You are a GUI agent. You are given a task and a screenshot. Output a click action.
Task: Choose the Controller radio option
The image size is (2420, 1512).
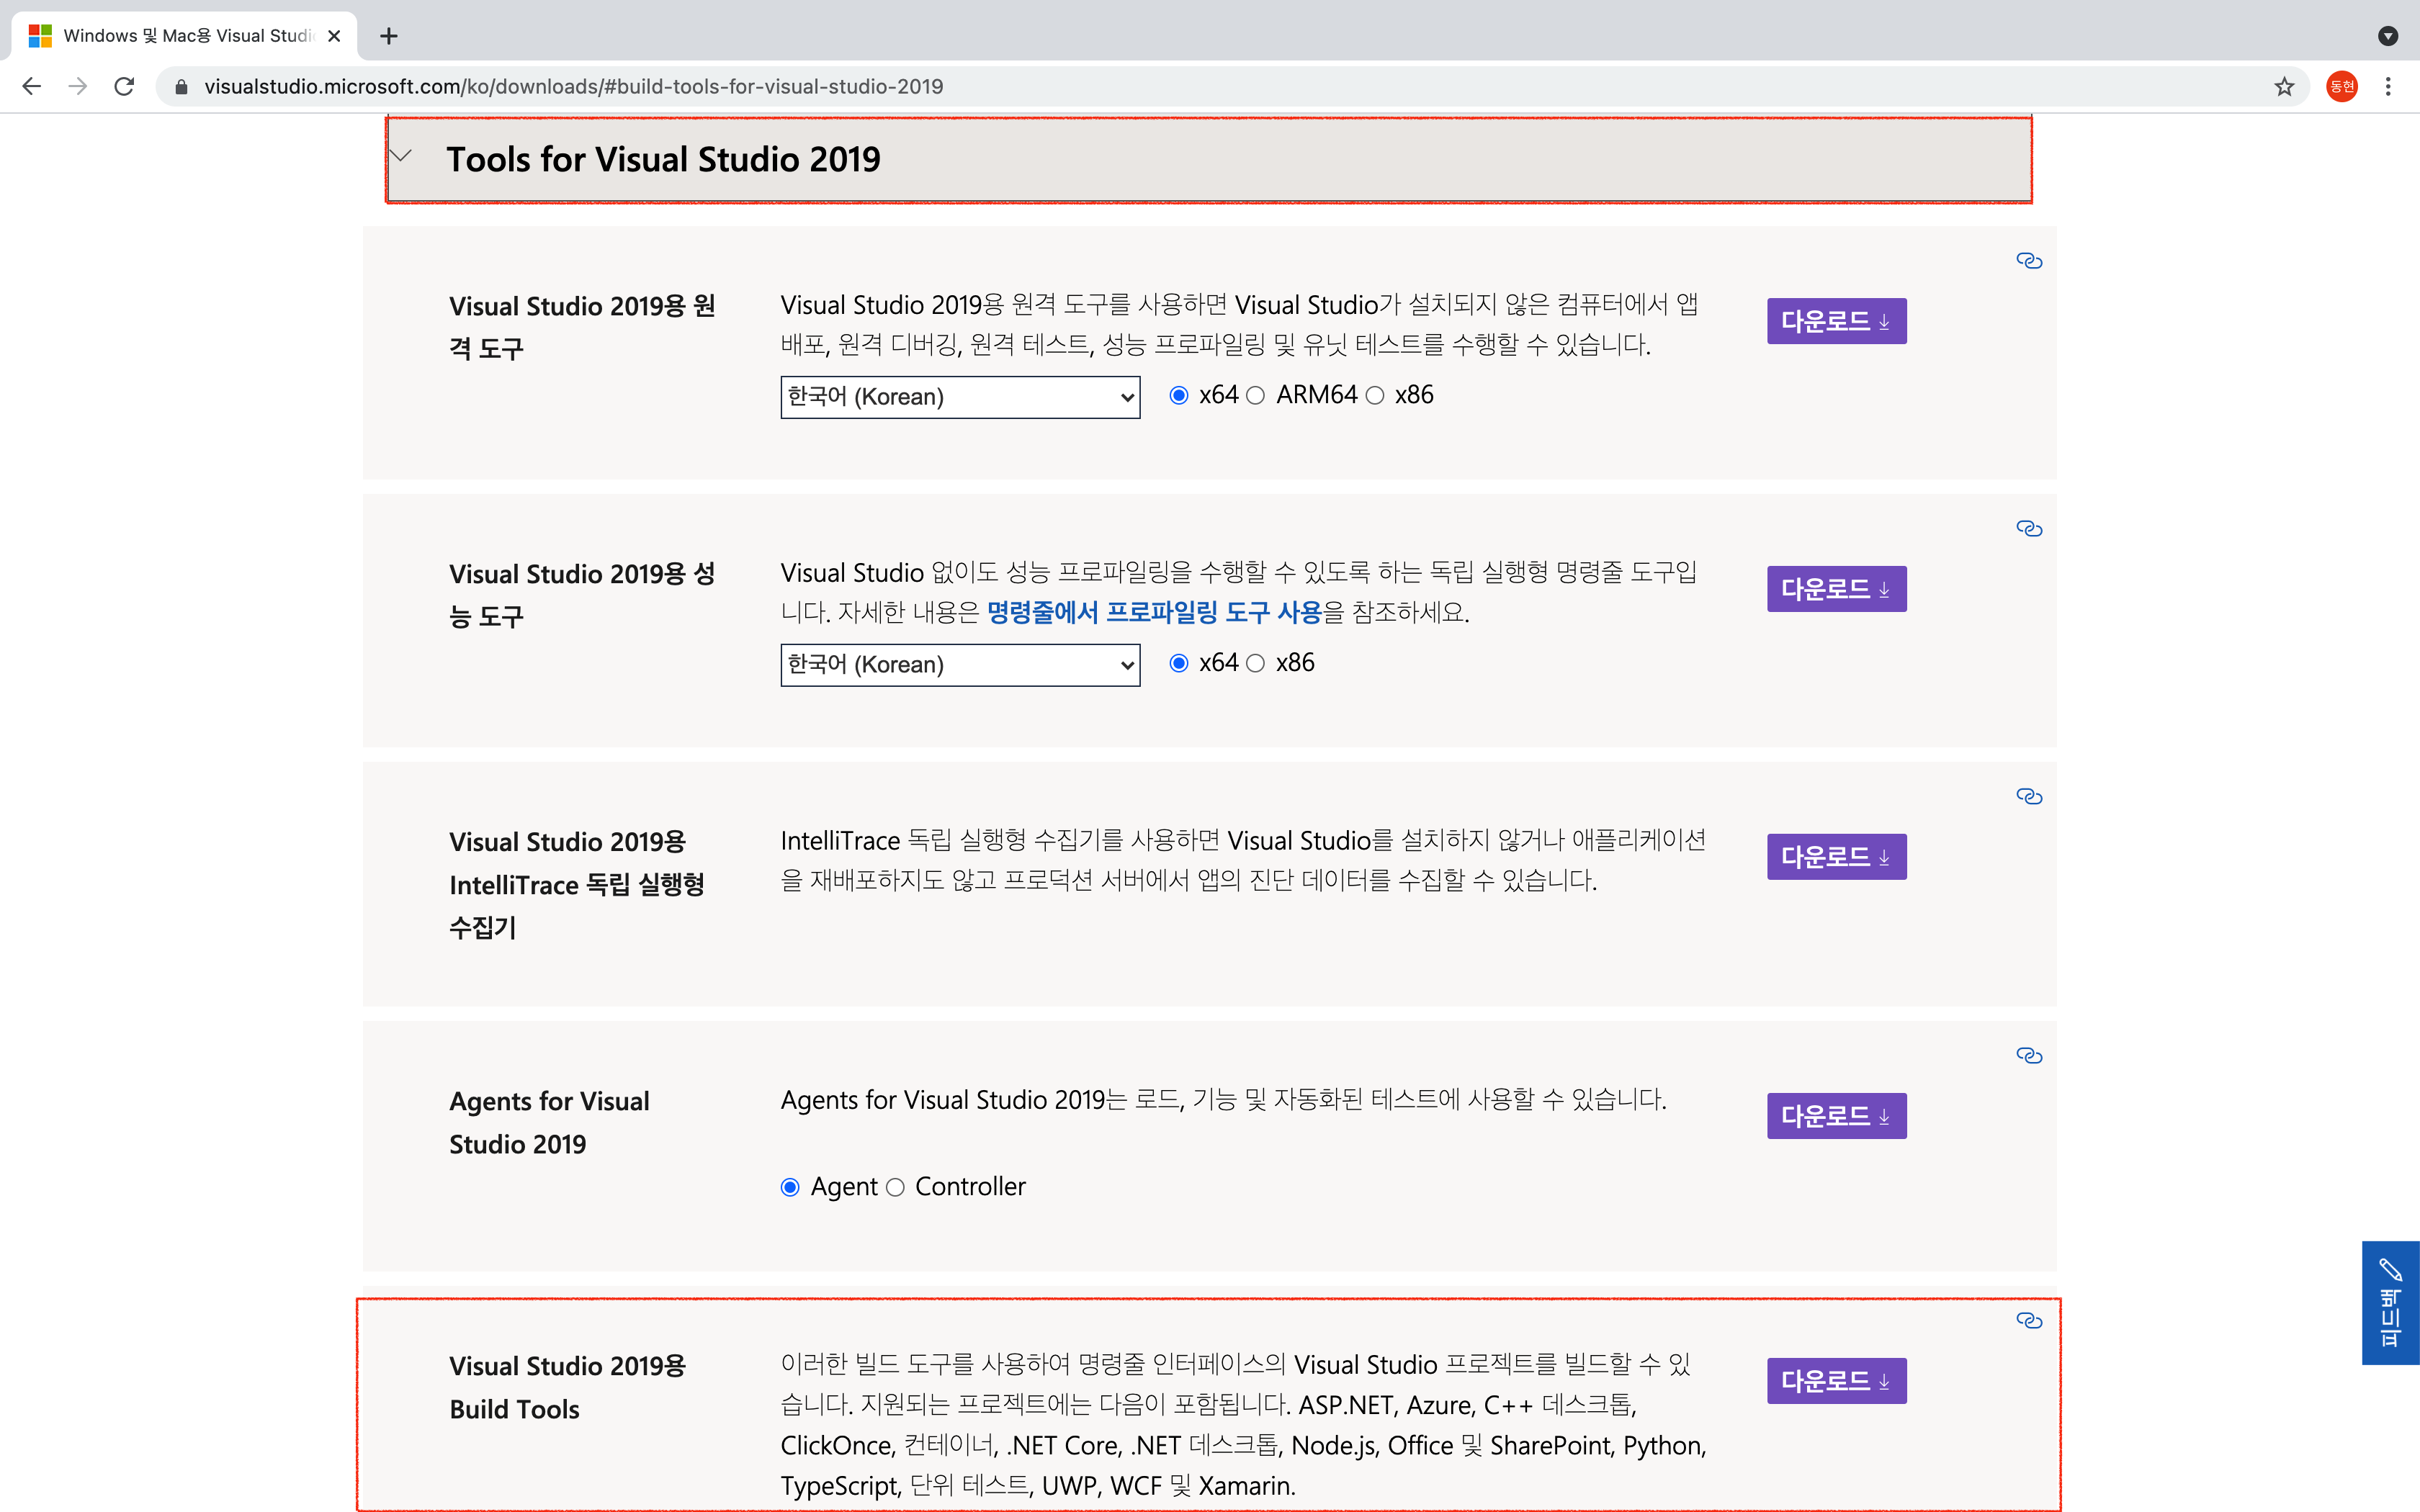(x=895, y=1188)
